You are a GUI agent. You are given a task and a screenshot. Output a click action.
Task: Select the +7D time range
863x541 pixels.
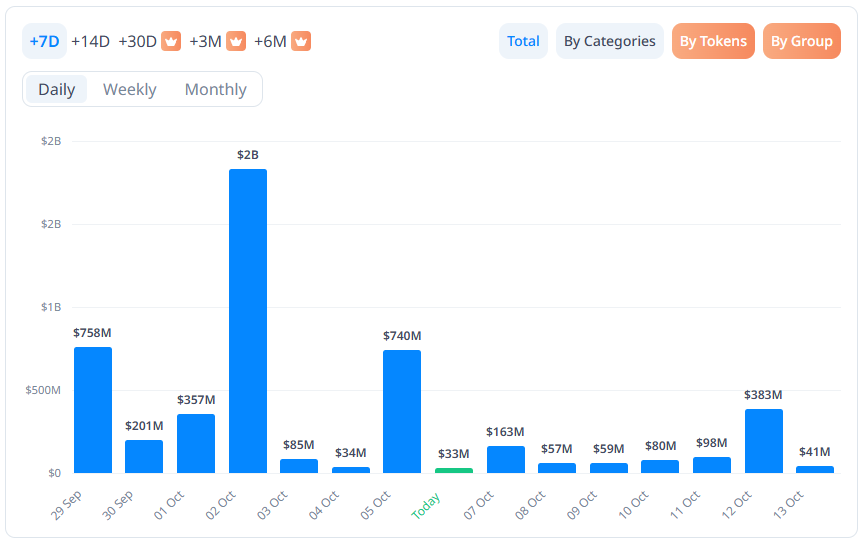[45, 41]
